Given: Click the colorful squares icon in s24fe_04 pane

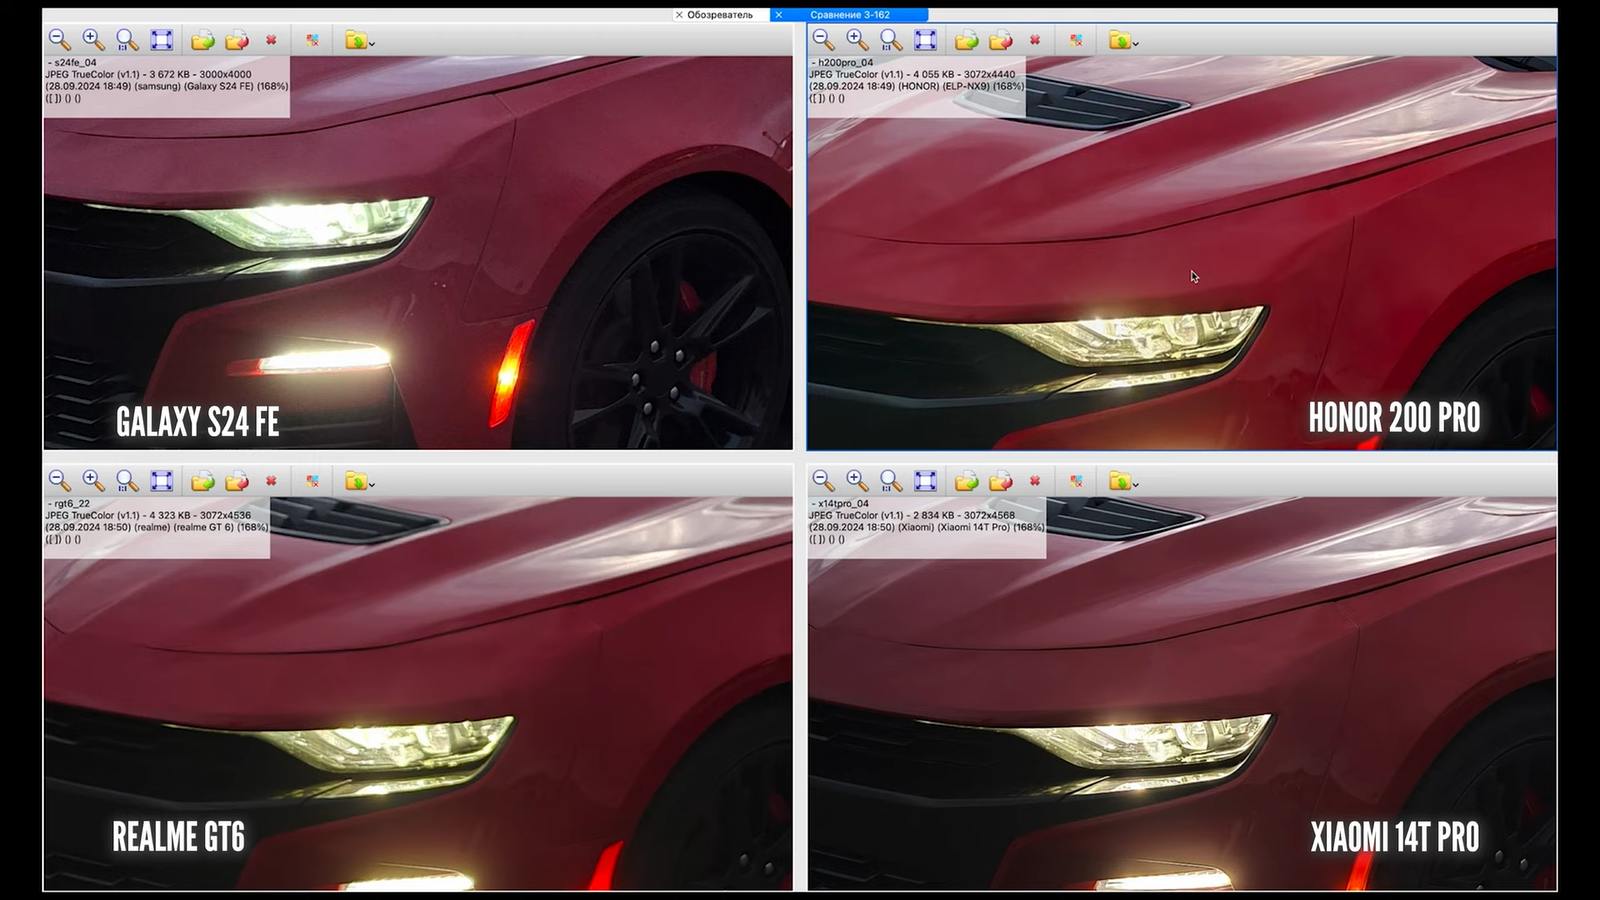Looking at the screenshot, I should click(313, 40).
